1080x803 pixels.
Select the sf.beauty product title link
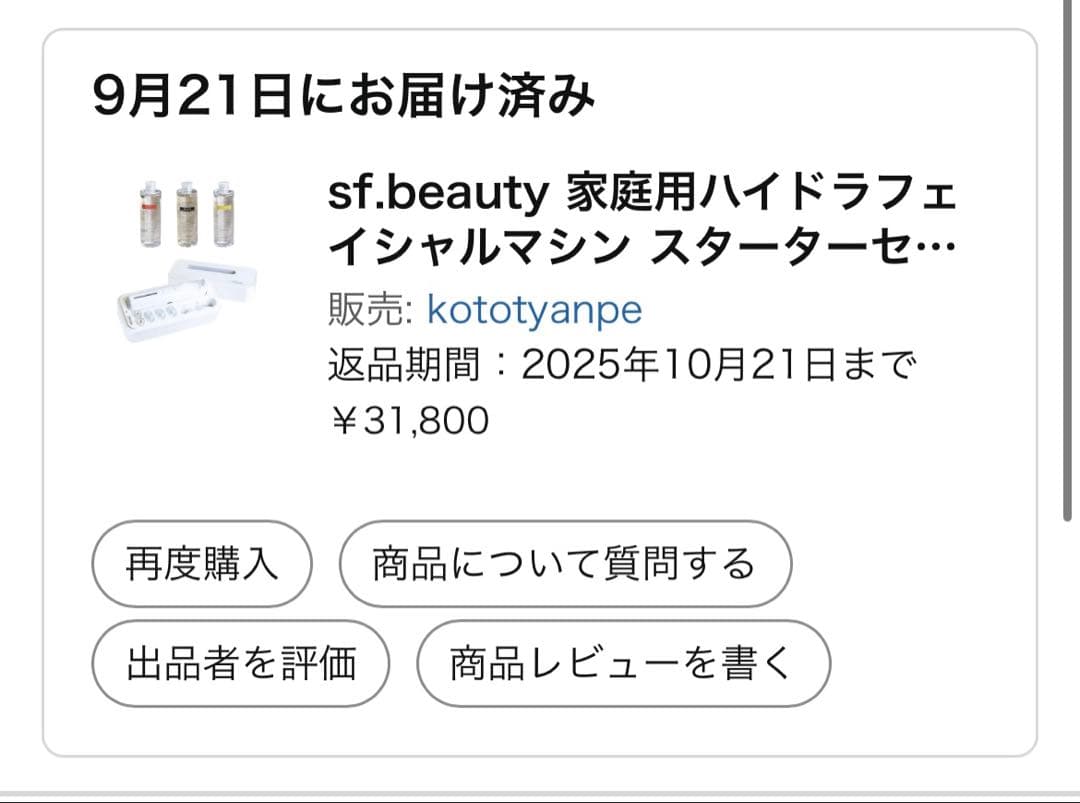pyautogui.click(x=640, y=220)
